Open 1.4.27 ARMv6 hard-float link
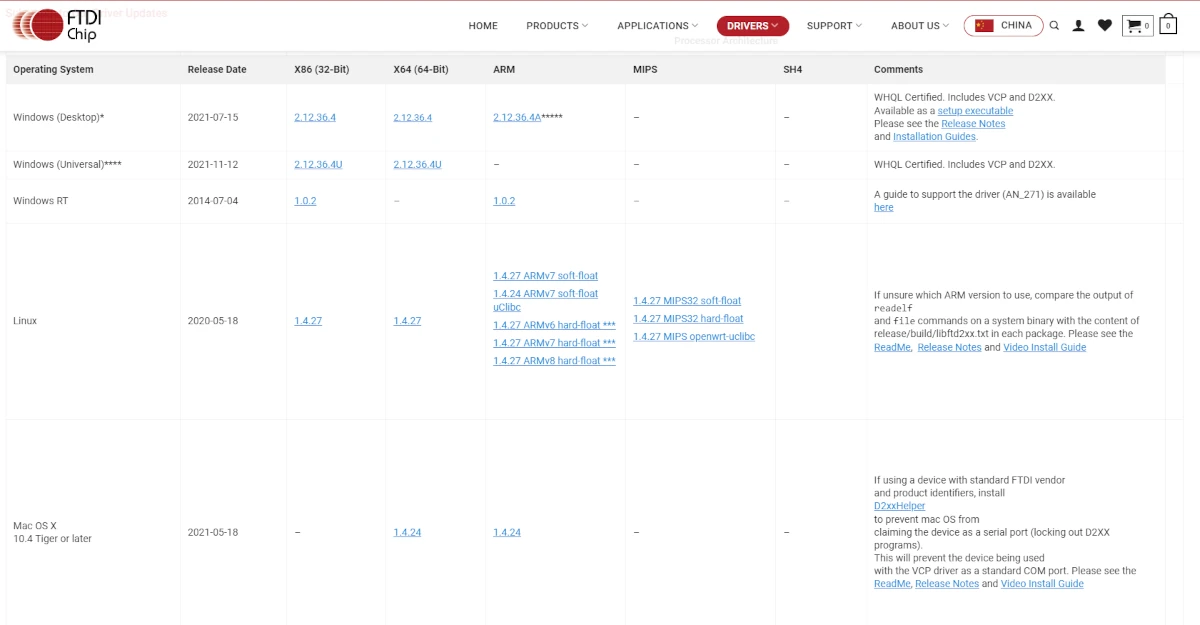 (x=554, y=325)
